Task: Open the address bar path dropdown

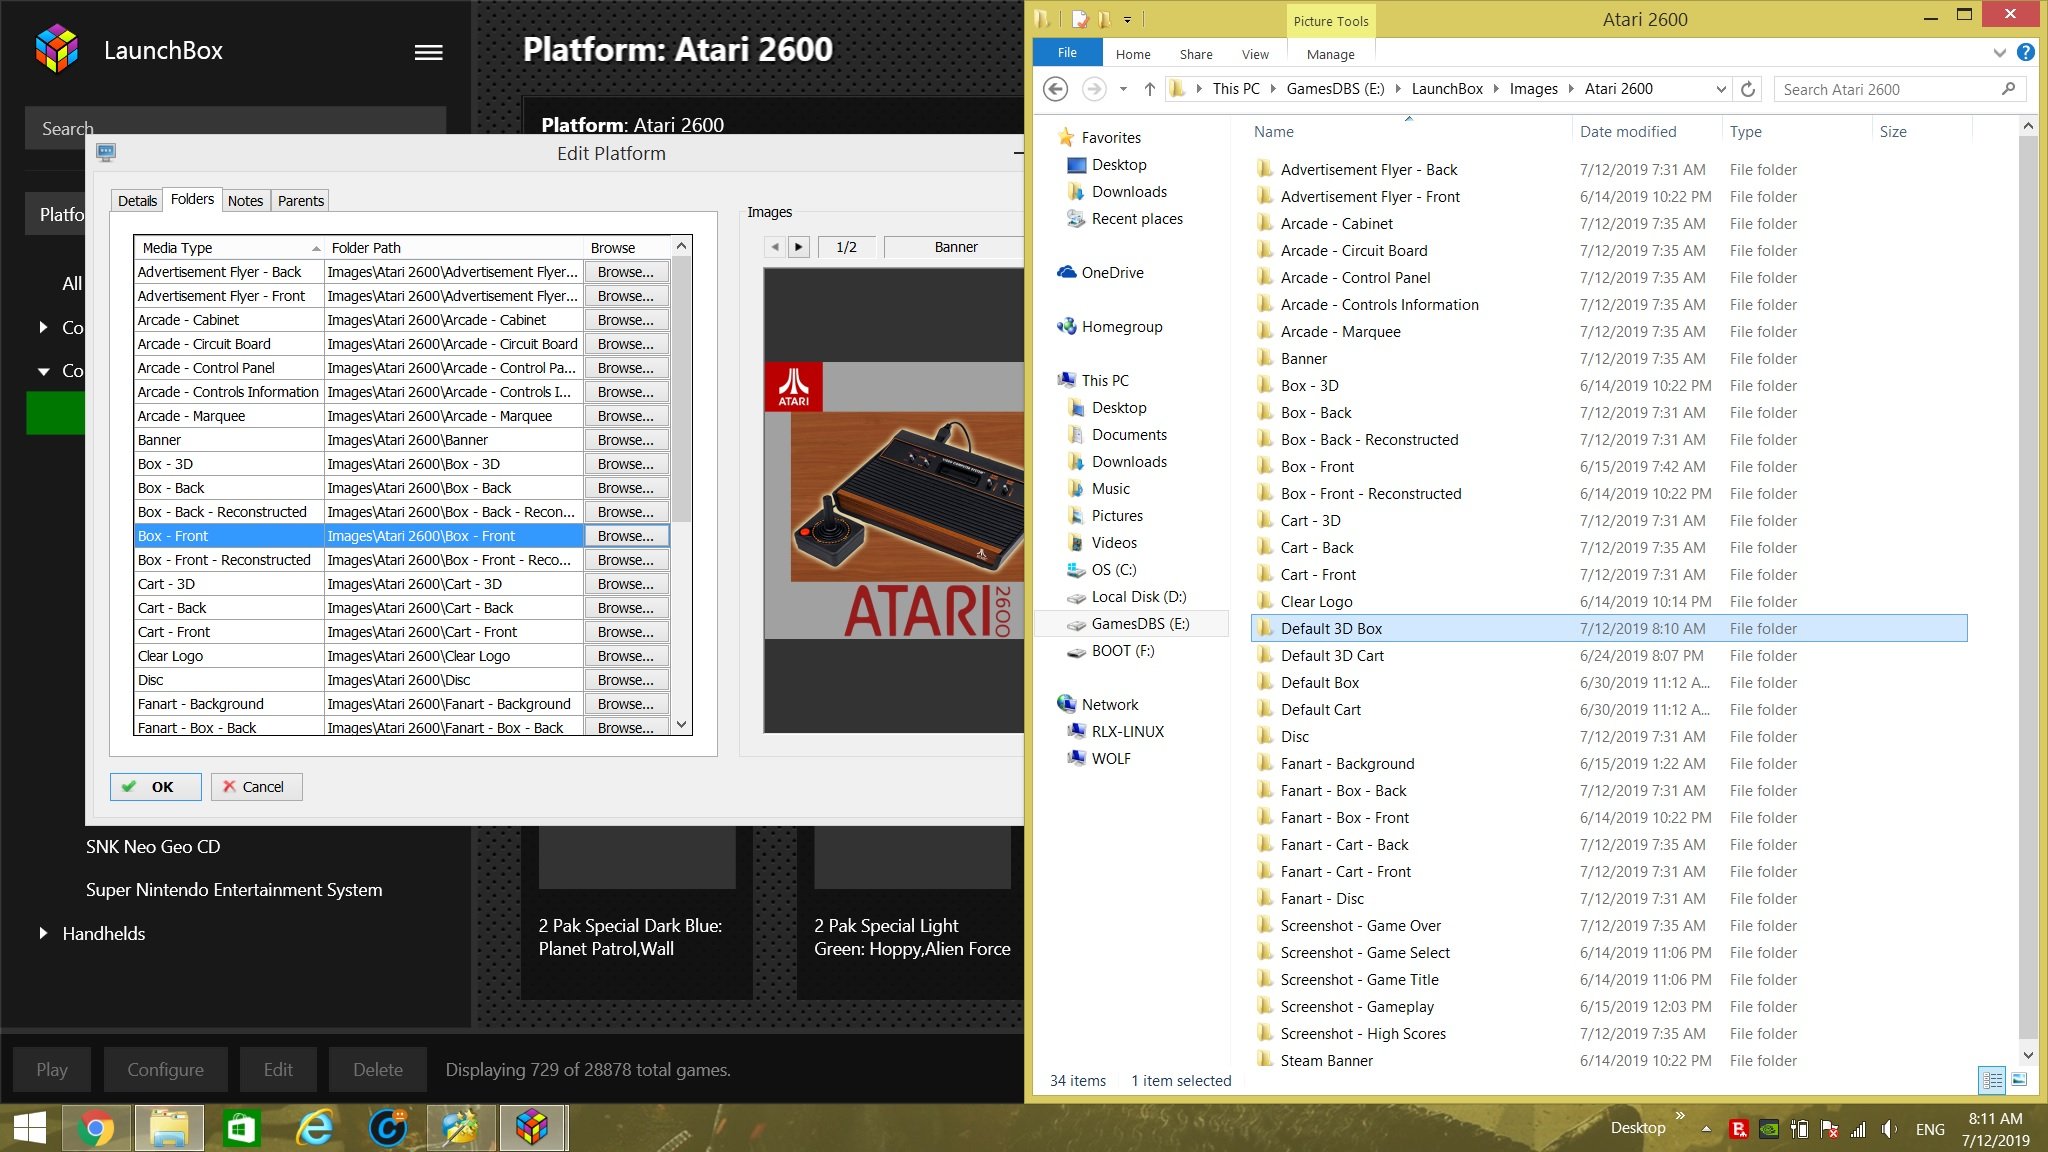Action: click(1720, 89)
